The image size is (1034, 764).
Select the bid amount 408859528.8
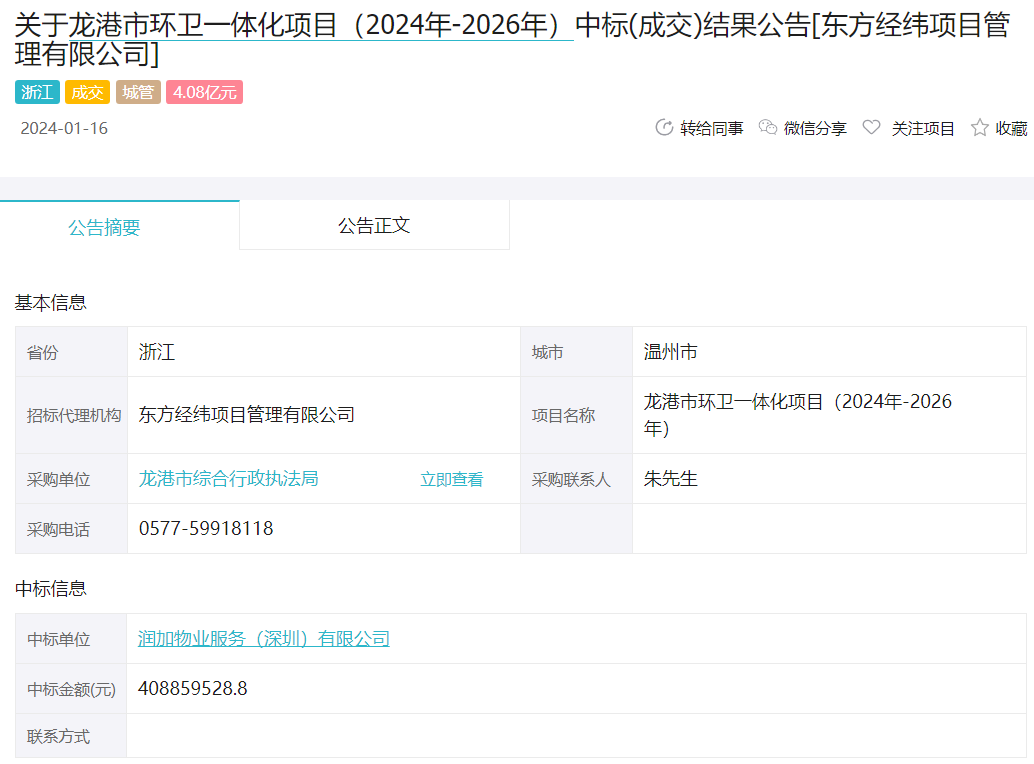click(193, 689)
